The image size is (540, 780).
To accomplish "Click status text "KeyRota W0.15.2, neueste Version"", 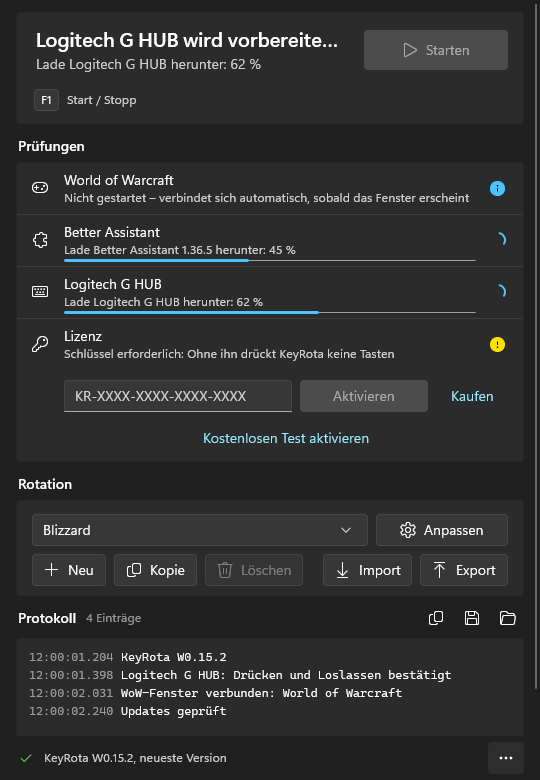I will pyautogui.click(x=135, y=758).
